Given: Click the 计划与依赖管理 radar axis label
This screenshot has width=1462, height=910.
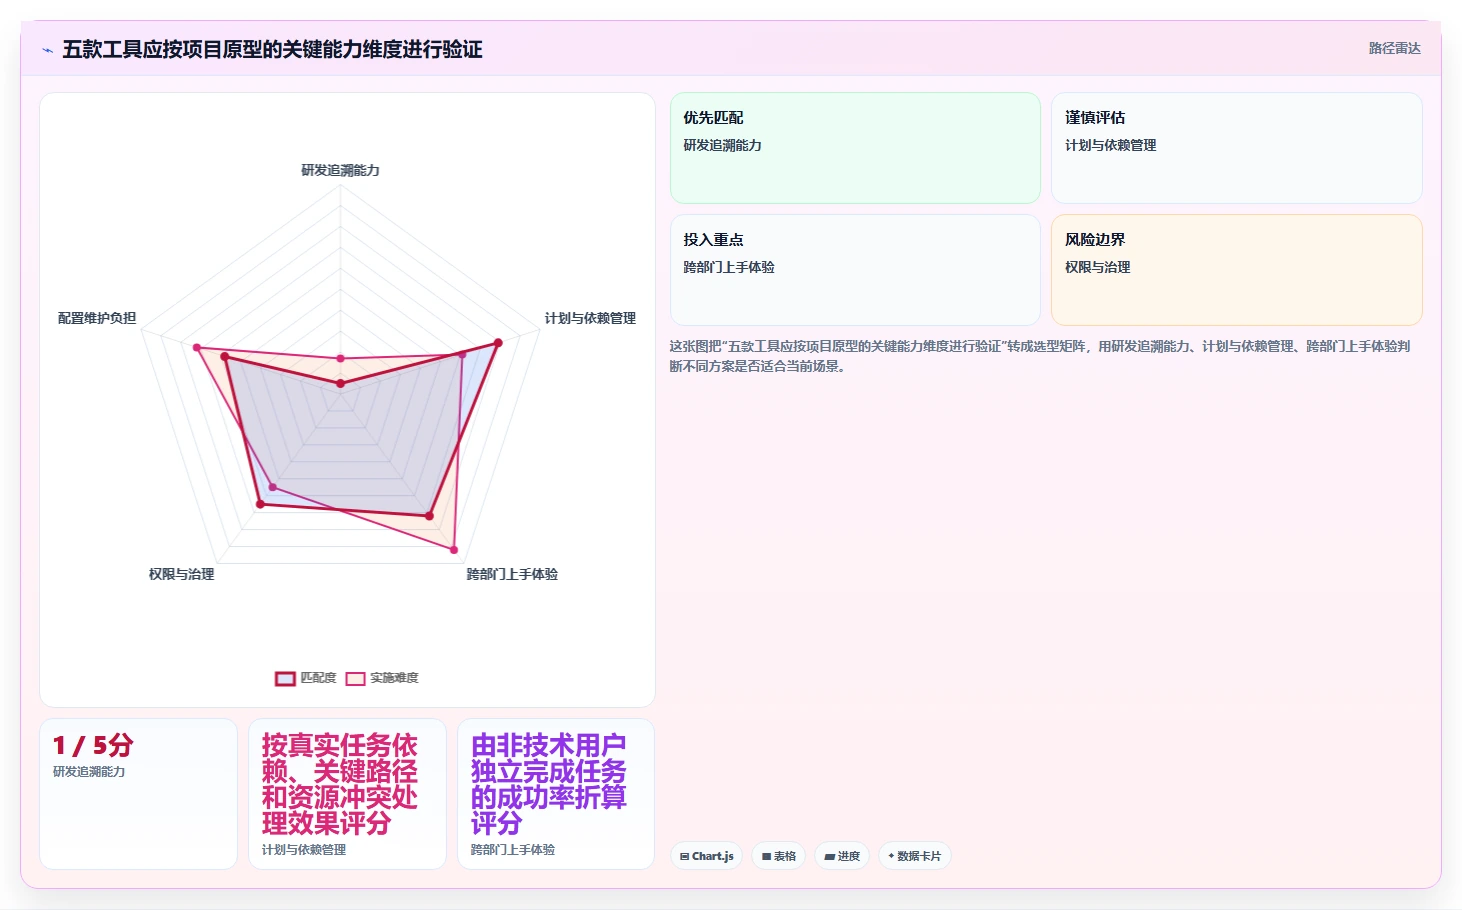Looking at the screenshot, I should 590,318.
